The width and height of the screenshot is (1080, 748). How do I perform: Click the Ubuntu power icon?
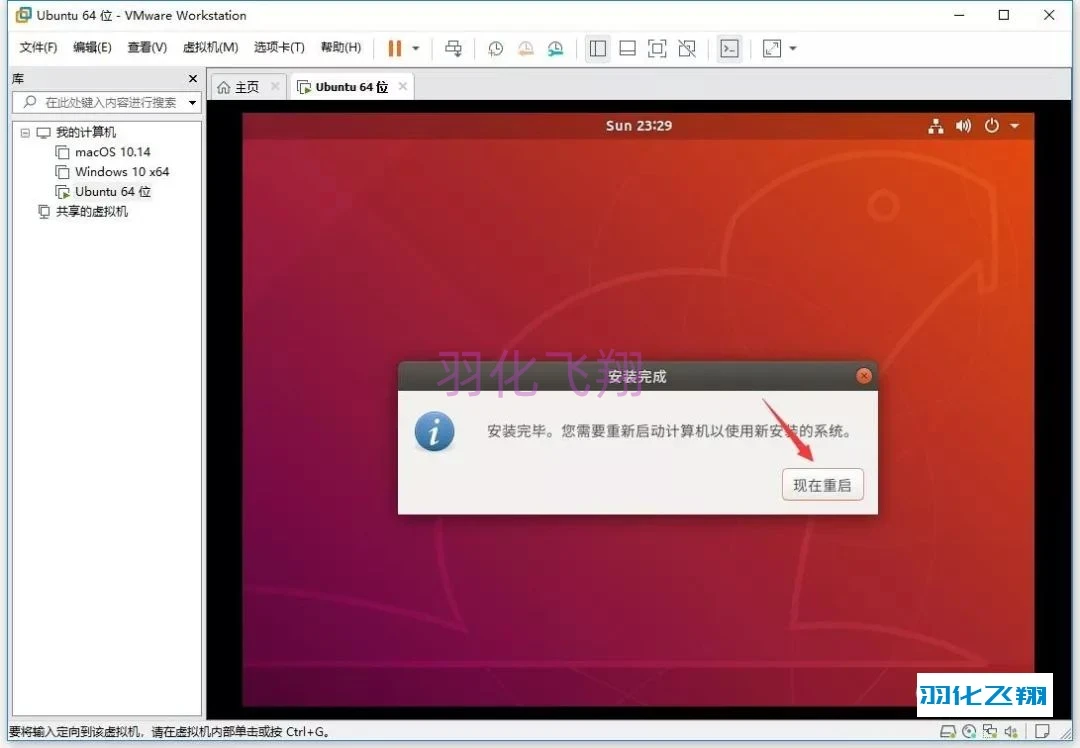click(x=991, y=126)
